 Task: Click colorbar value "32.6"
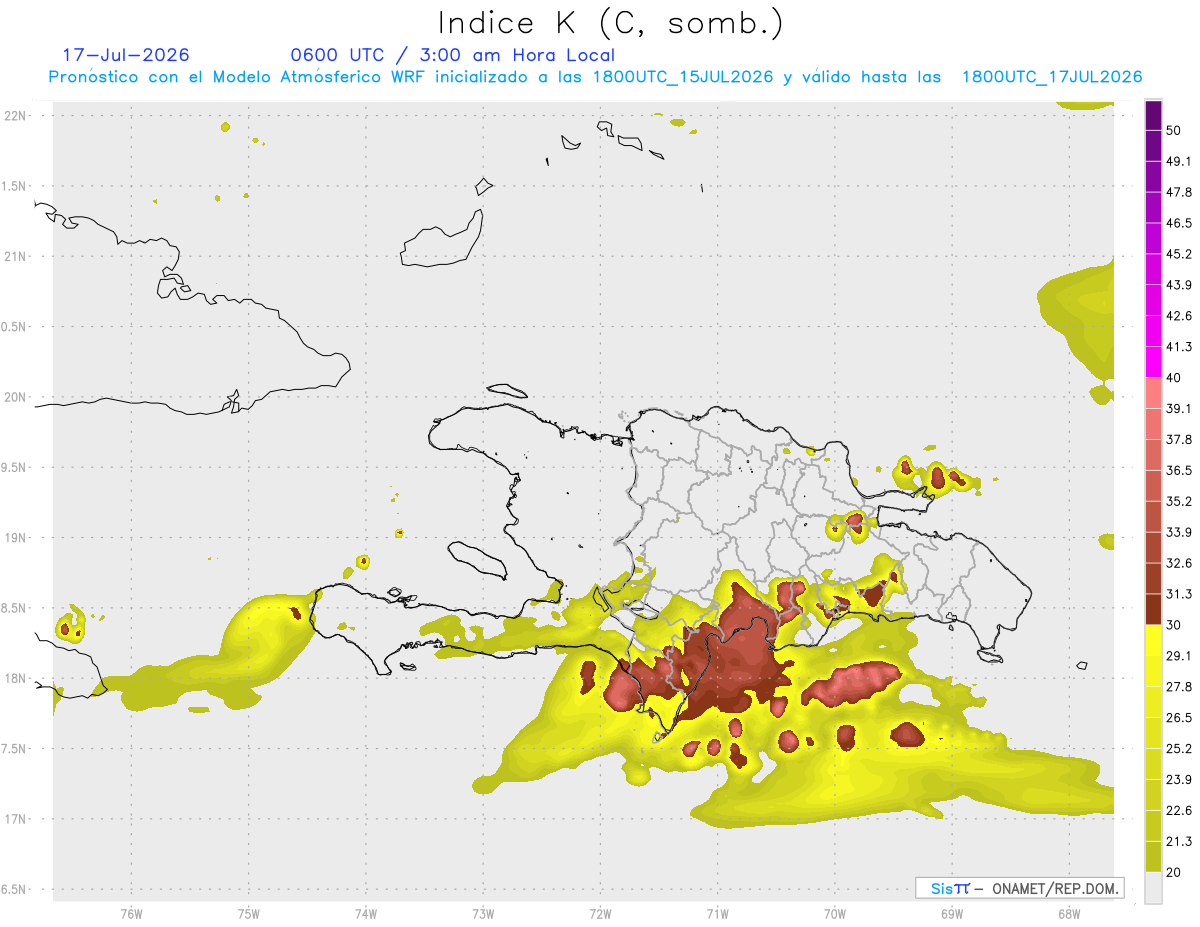click(x=1179, y=563)
